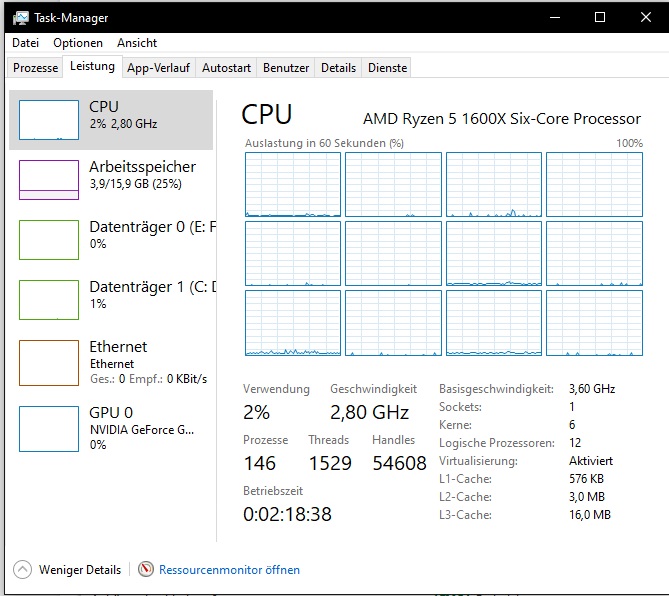Image resolution: width=669 pixels, height=596 pixels.
Task: Open the Arbeitsspeicher memory graph
Action: [49, 180]
